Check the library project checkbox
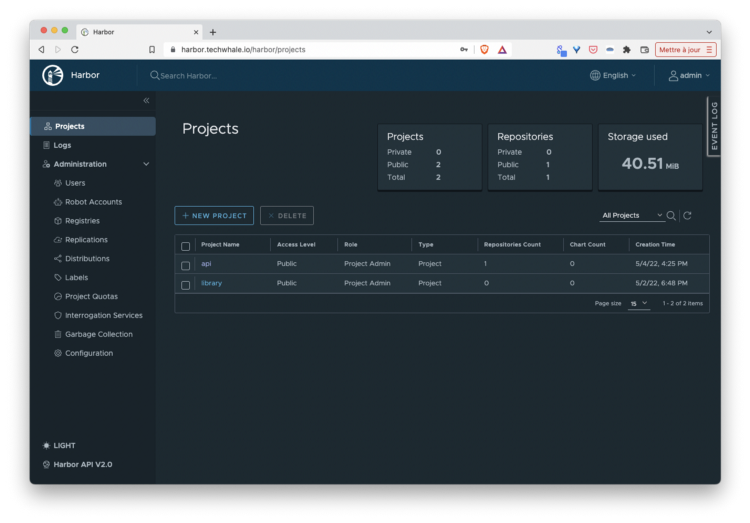The image size is (750, 523). tap(186, 285)
